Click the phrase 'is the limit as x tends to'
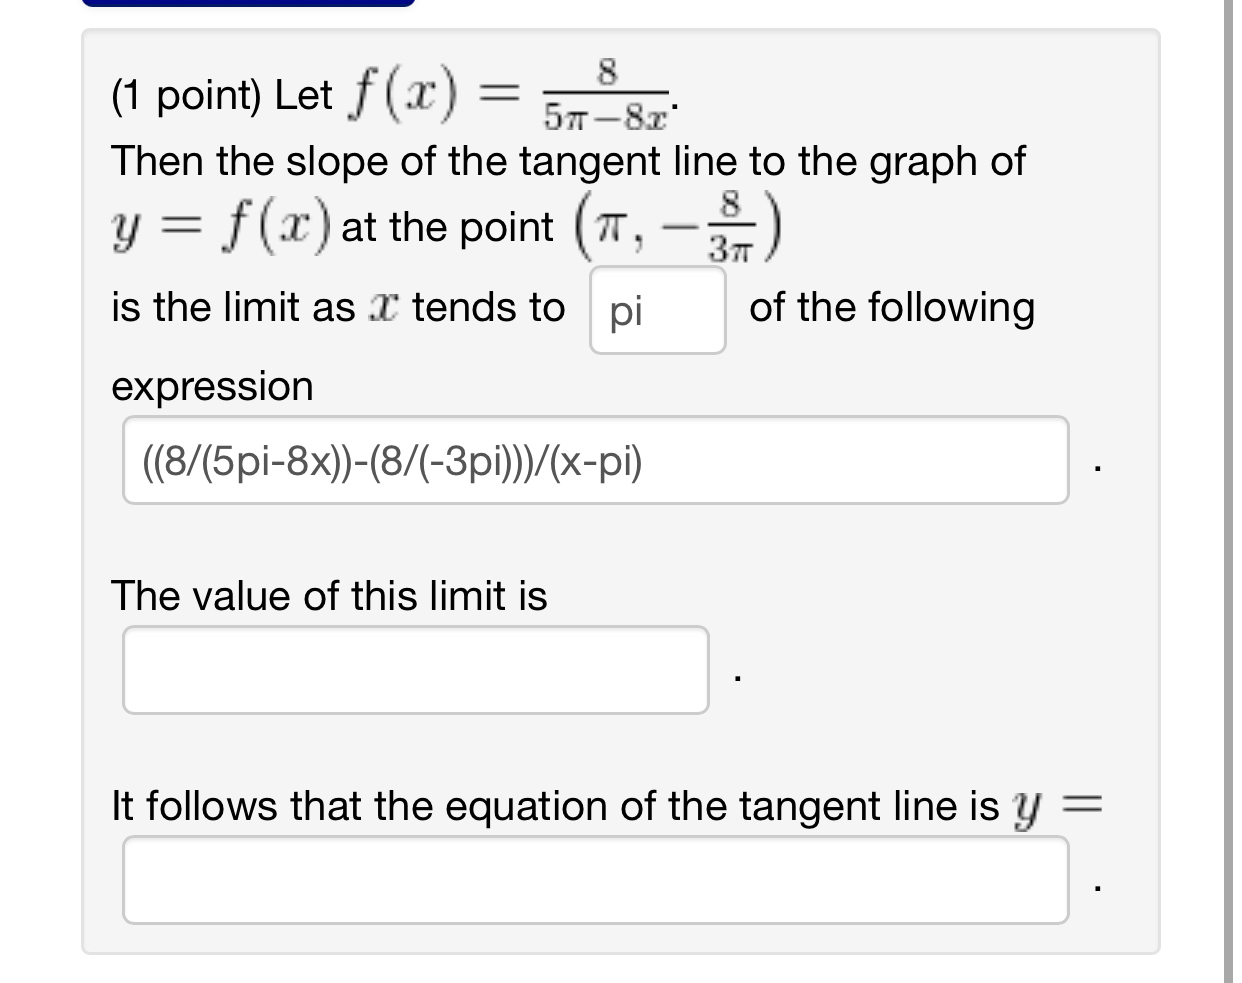This screenshot has height=983, width=1242. point(340,308)
